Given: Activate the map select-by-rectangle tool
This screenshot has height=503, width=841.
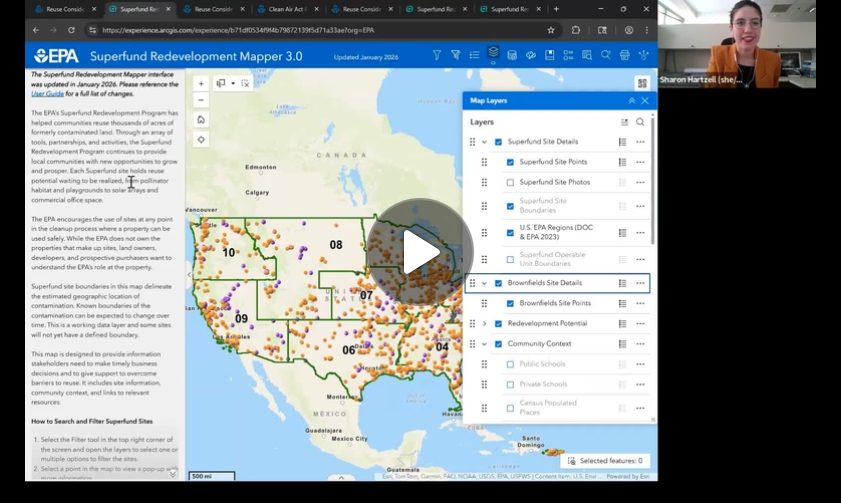Looking at the screenshot, I should pyautogui.click(x=220, y=84).
